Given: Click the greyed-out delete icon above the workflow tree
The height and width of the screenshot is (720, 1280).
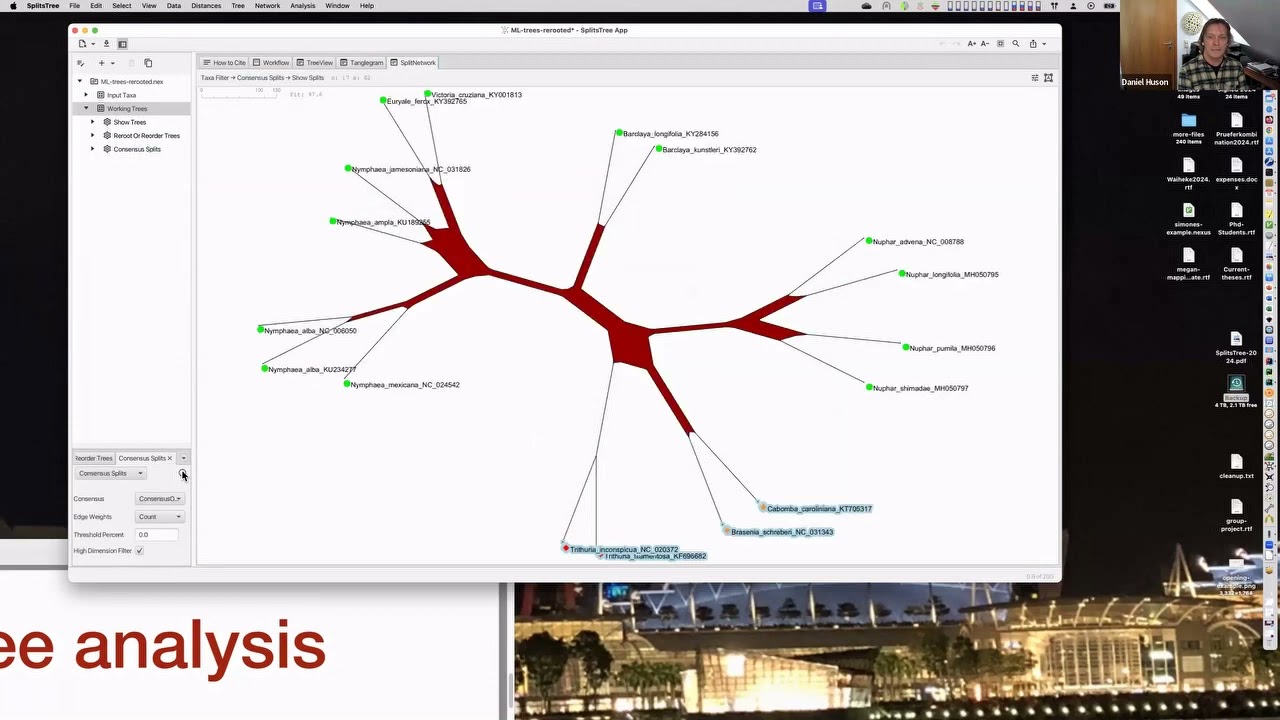Looking at the screenshot, I should 131,63.
